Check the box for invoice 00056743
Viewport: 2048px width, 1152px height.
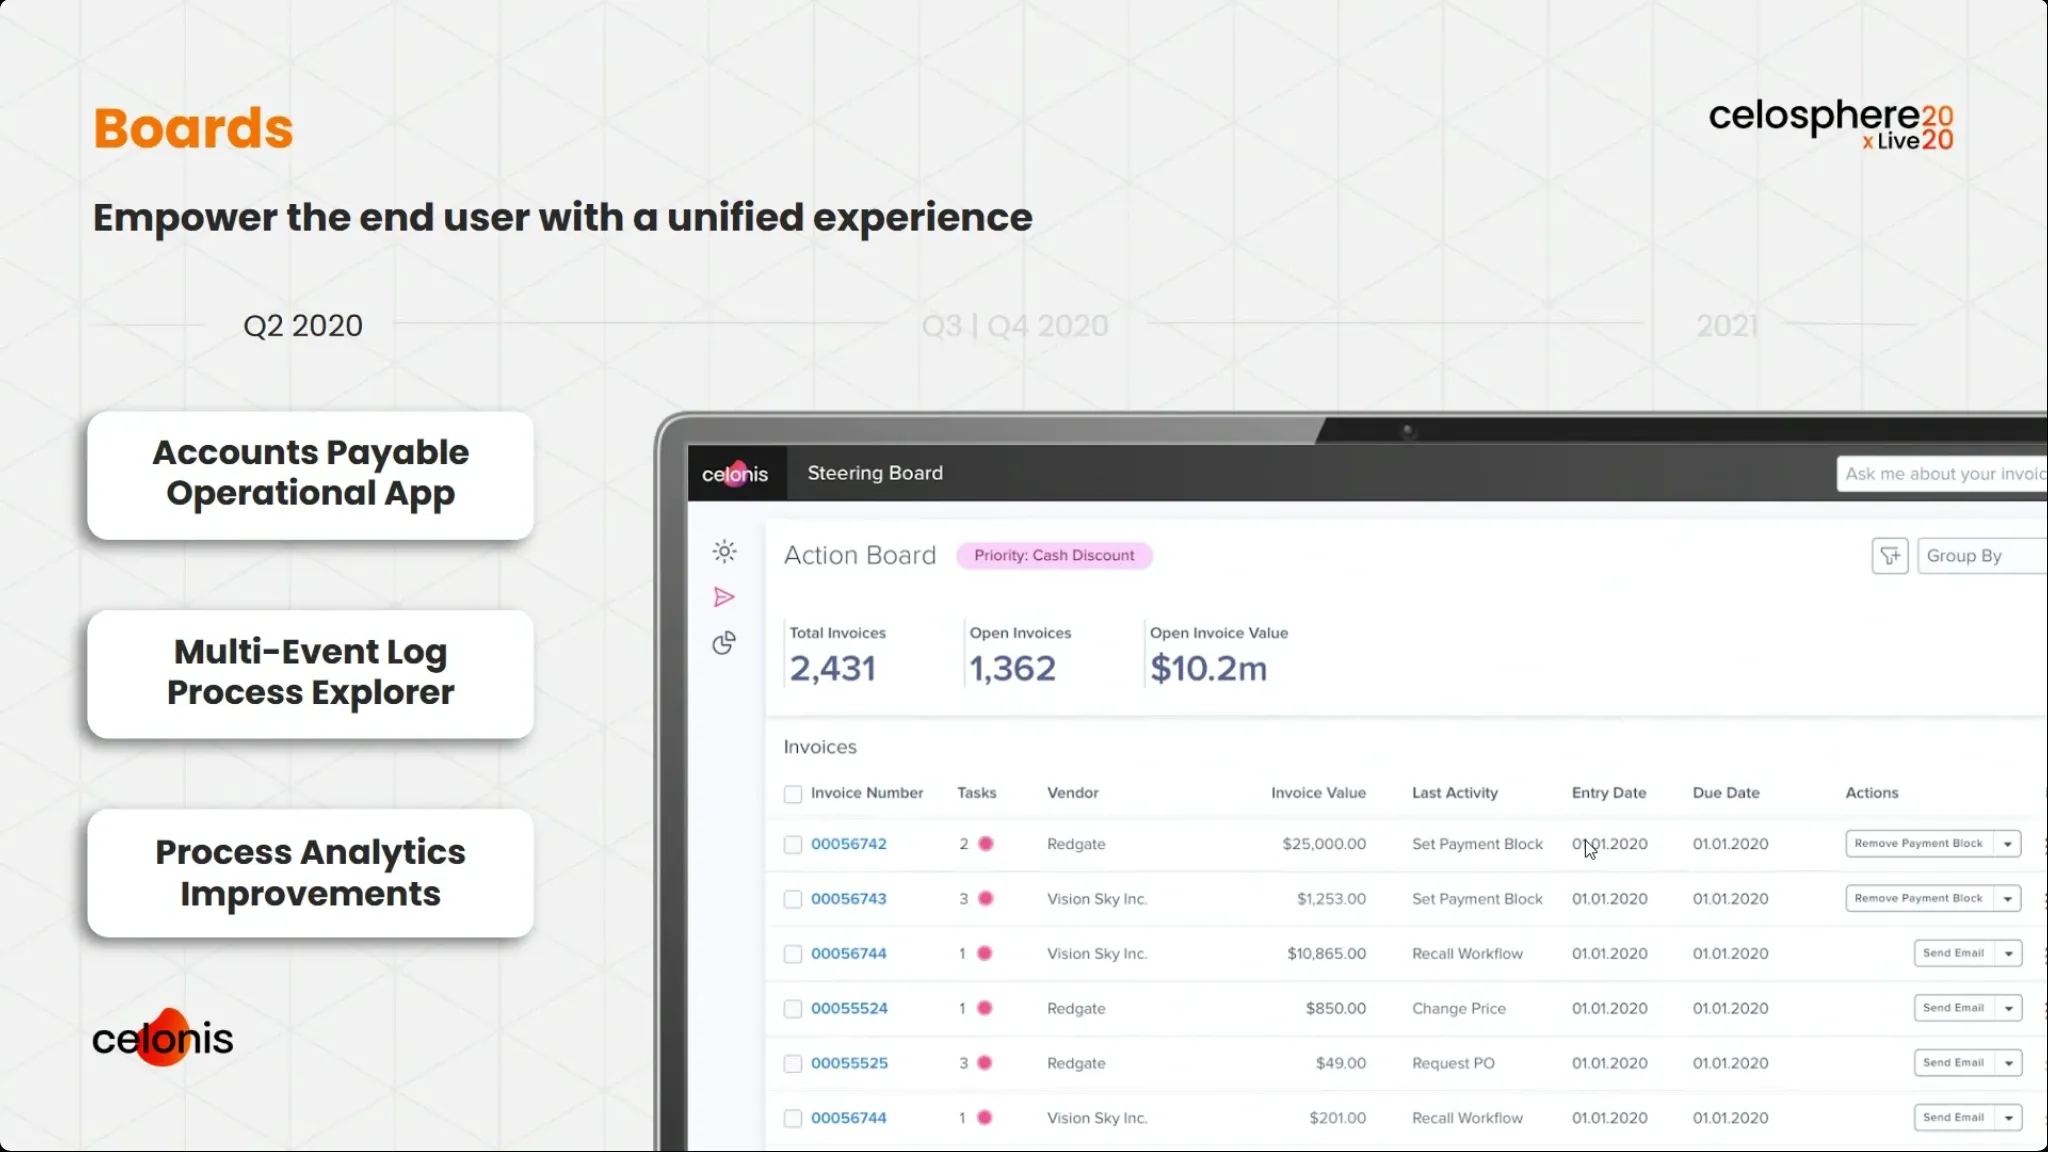coord(793,900)
